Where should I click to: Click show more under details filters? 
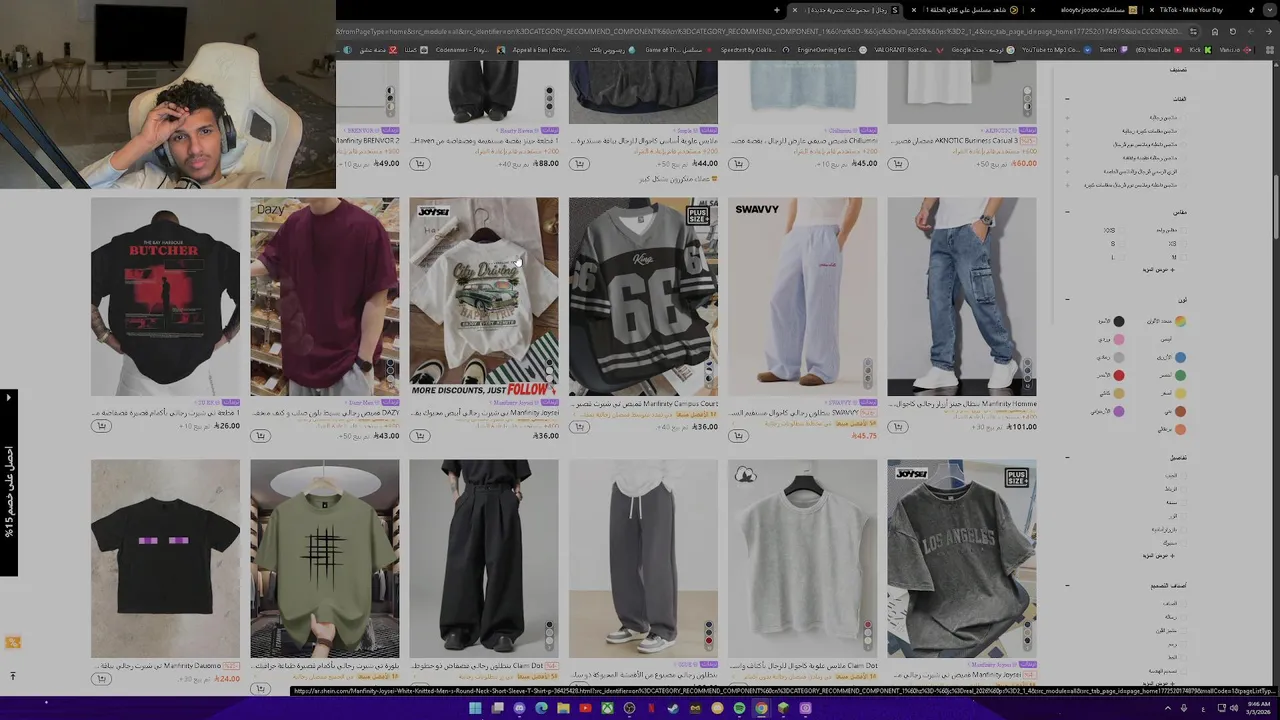1159,556
